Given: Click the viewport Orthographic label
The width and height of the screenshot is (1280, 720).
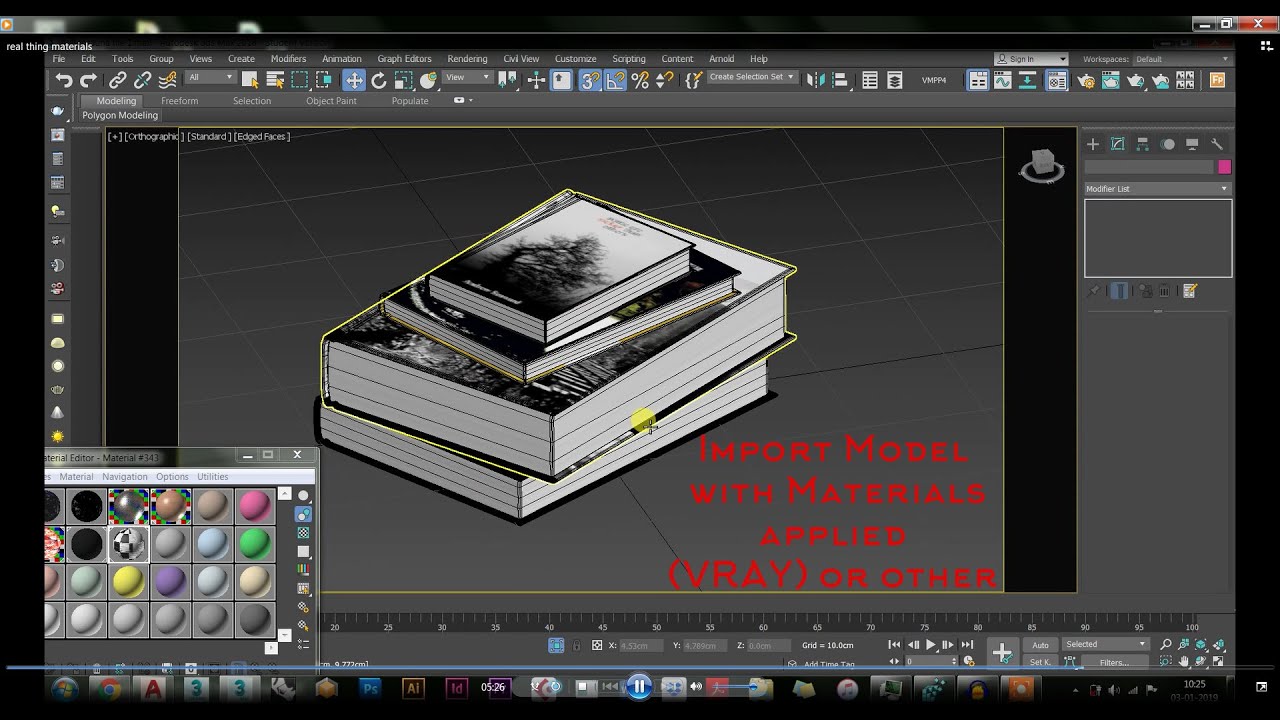Looking at the screenshot, I should pyautogui.click(x=153, y=136).
